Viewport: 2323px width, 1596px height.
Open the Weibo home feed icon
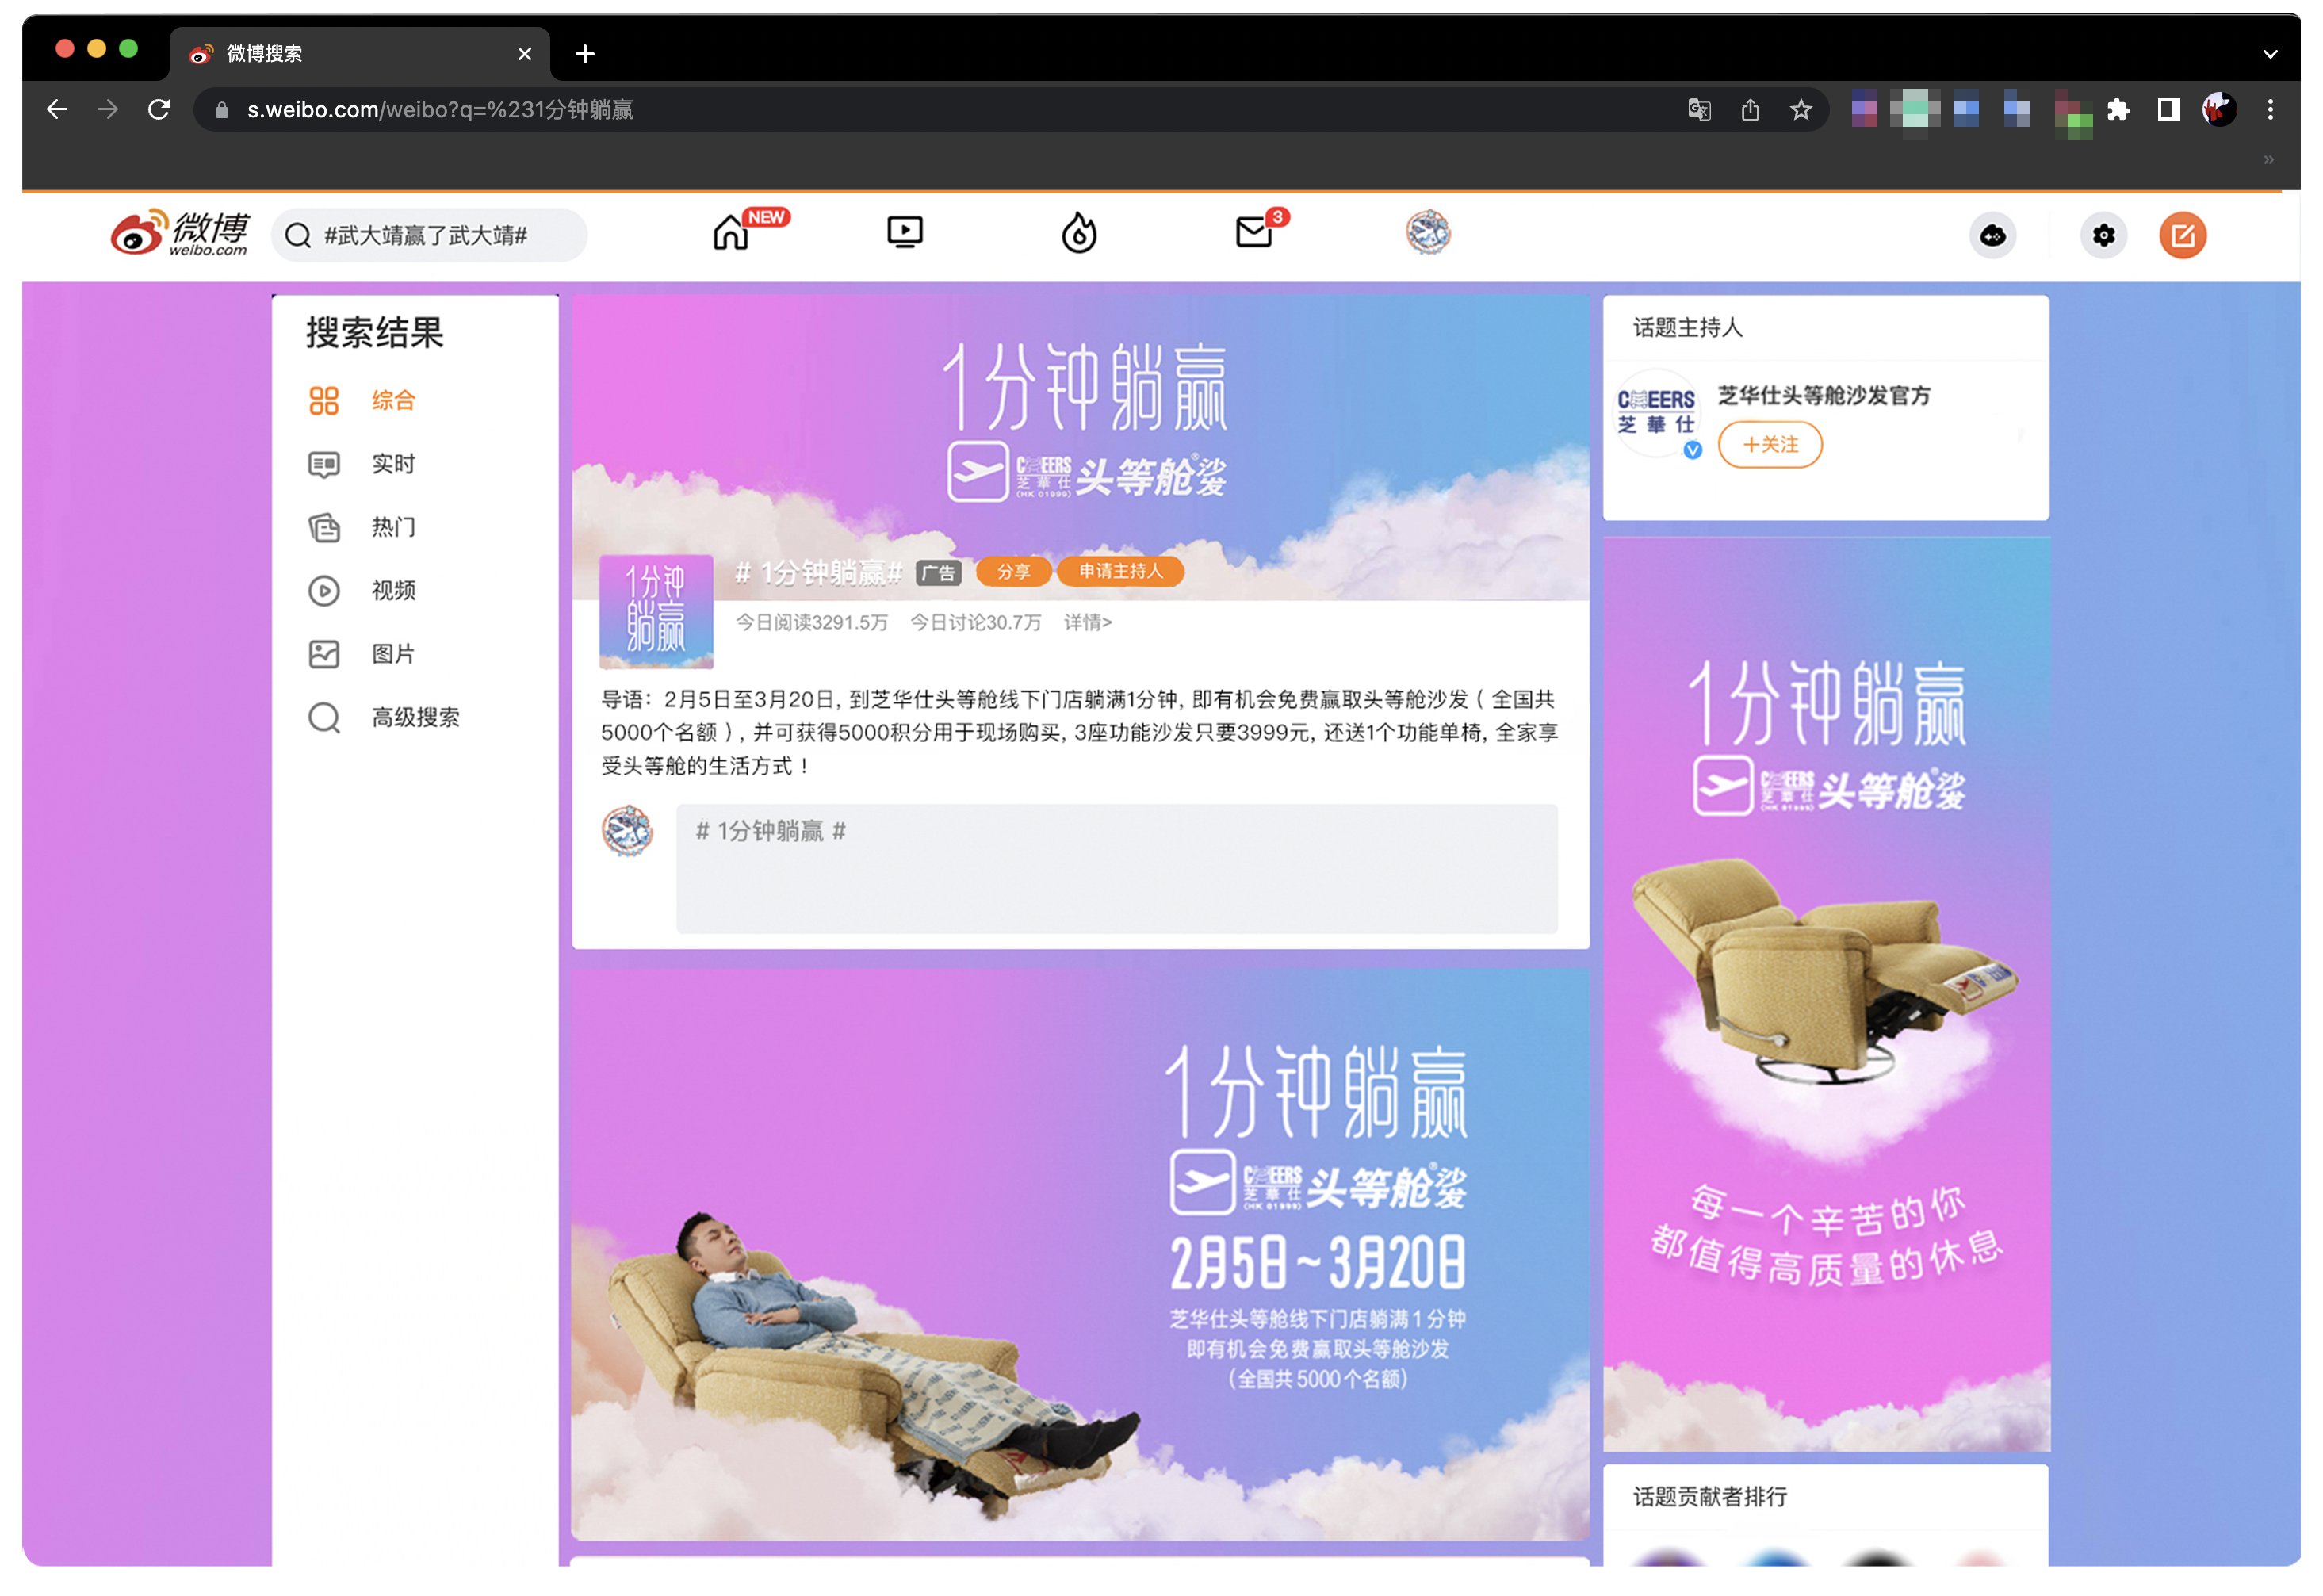pyautogui.click(x=730, y=234)
